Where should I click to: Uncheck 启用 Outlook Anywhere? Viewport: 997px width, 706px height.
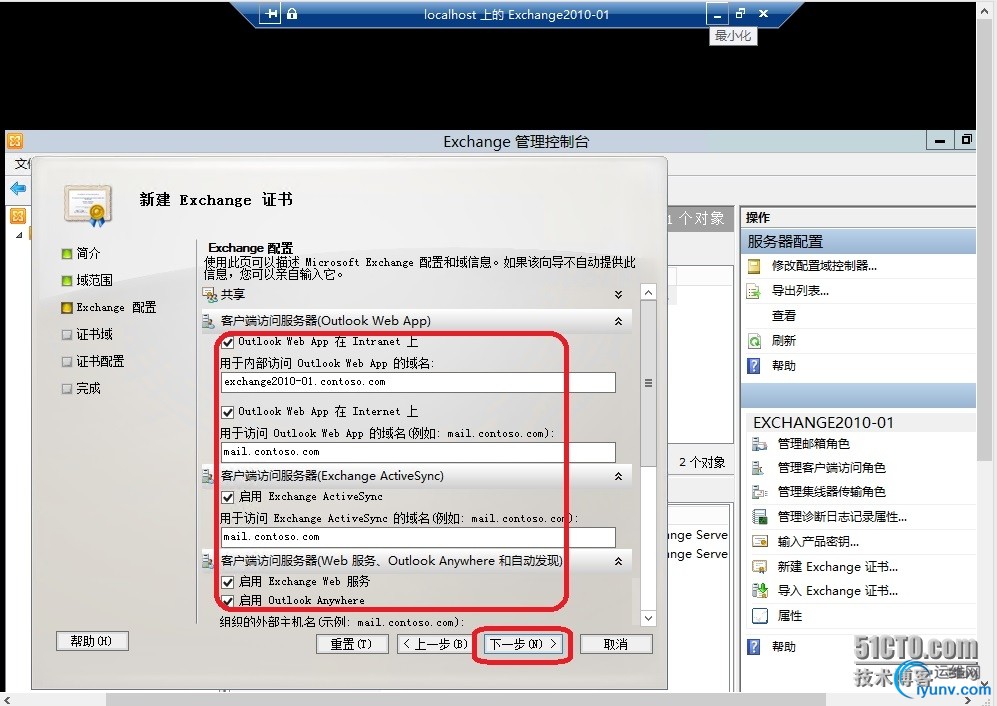228,600
